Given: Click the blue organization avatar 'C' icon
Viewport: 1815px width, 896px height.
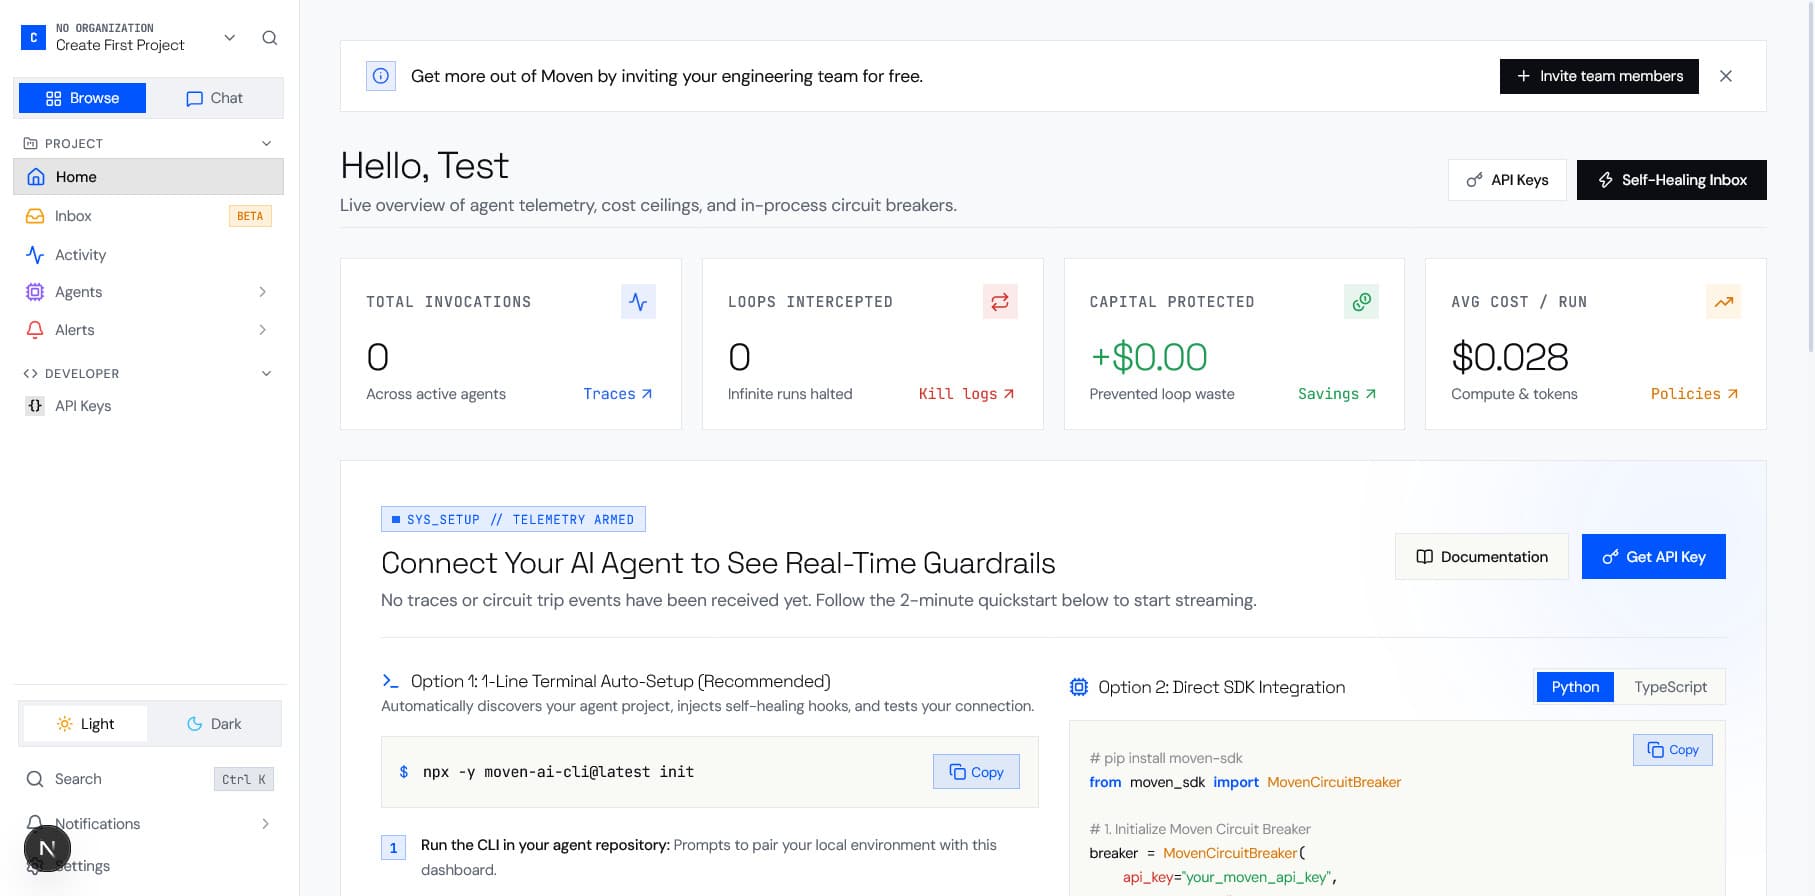Looking at the screenshot, I should point(33,37).
